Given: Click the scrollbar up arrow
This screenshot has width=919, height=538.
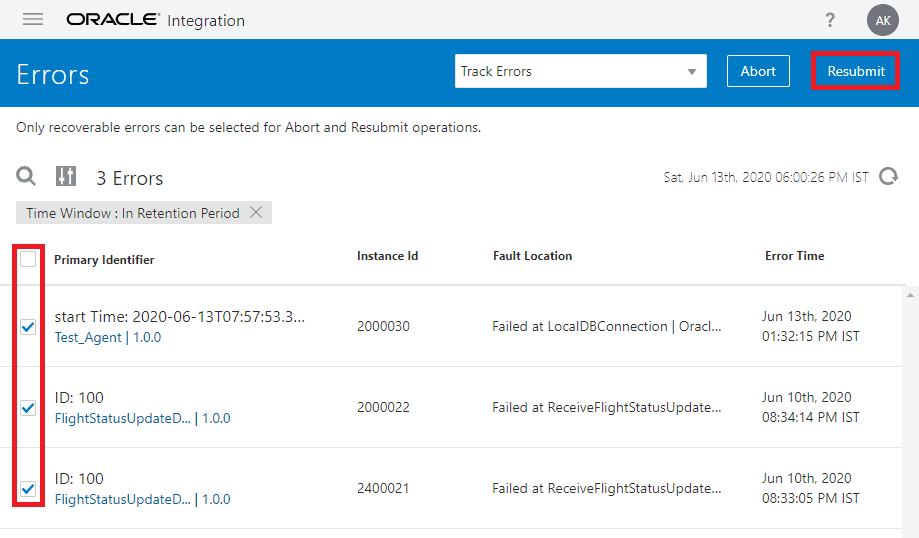Looking at the screenshot, I should (x=910, y=295).
